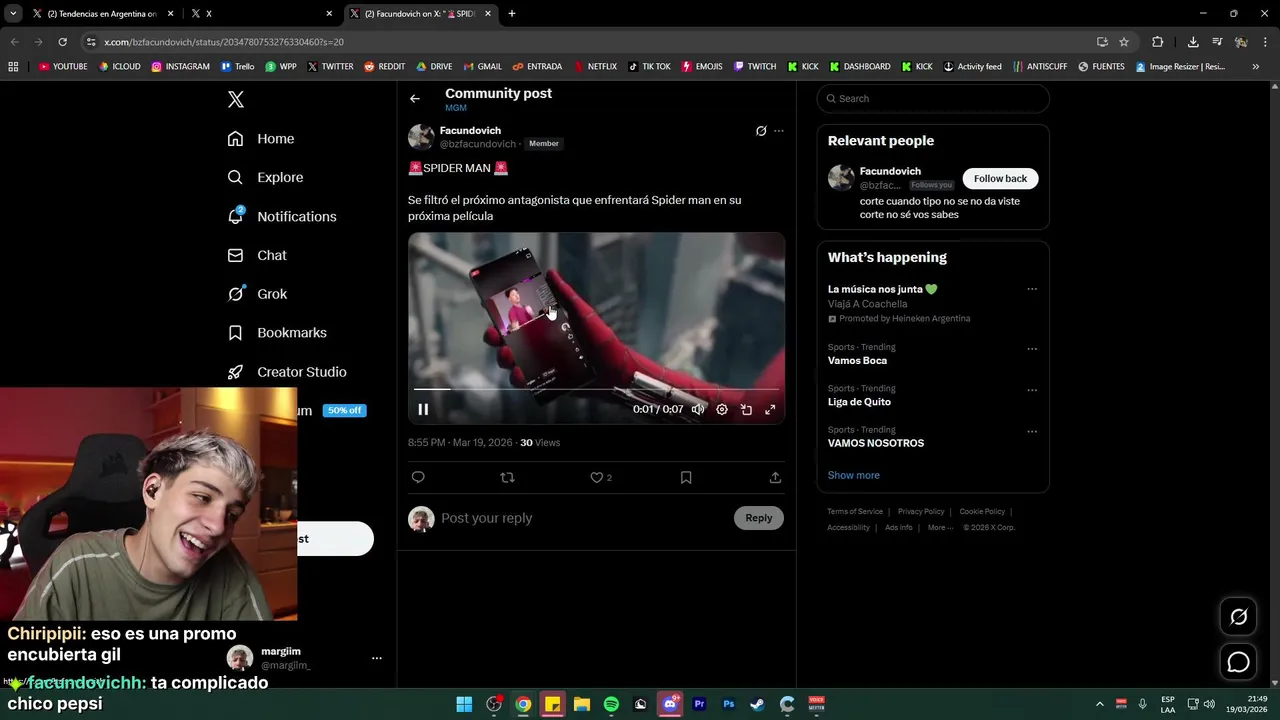This screenshot has height=720, width=1280.
Task: Expand the bookmarks bar overflow chevron
Action: pyautogui.click(x=1256, y=67)
